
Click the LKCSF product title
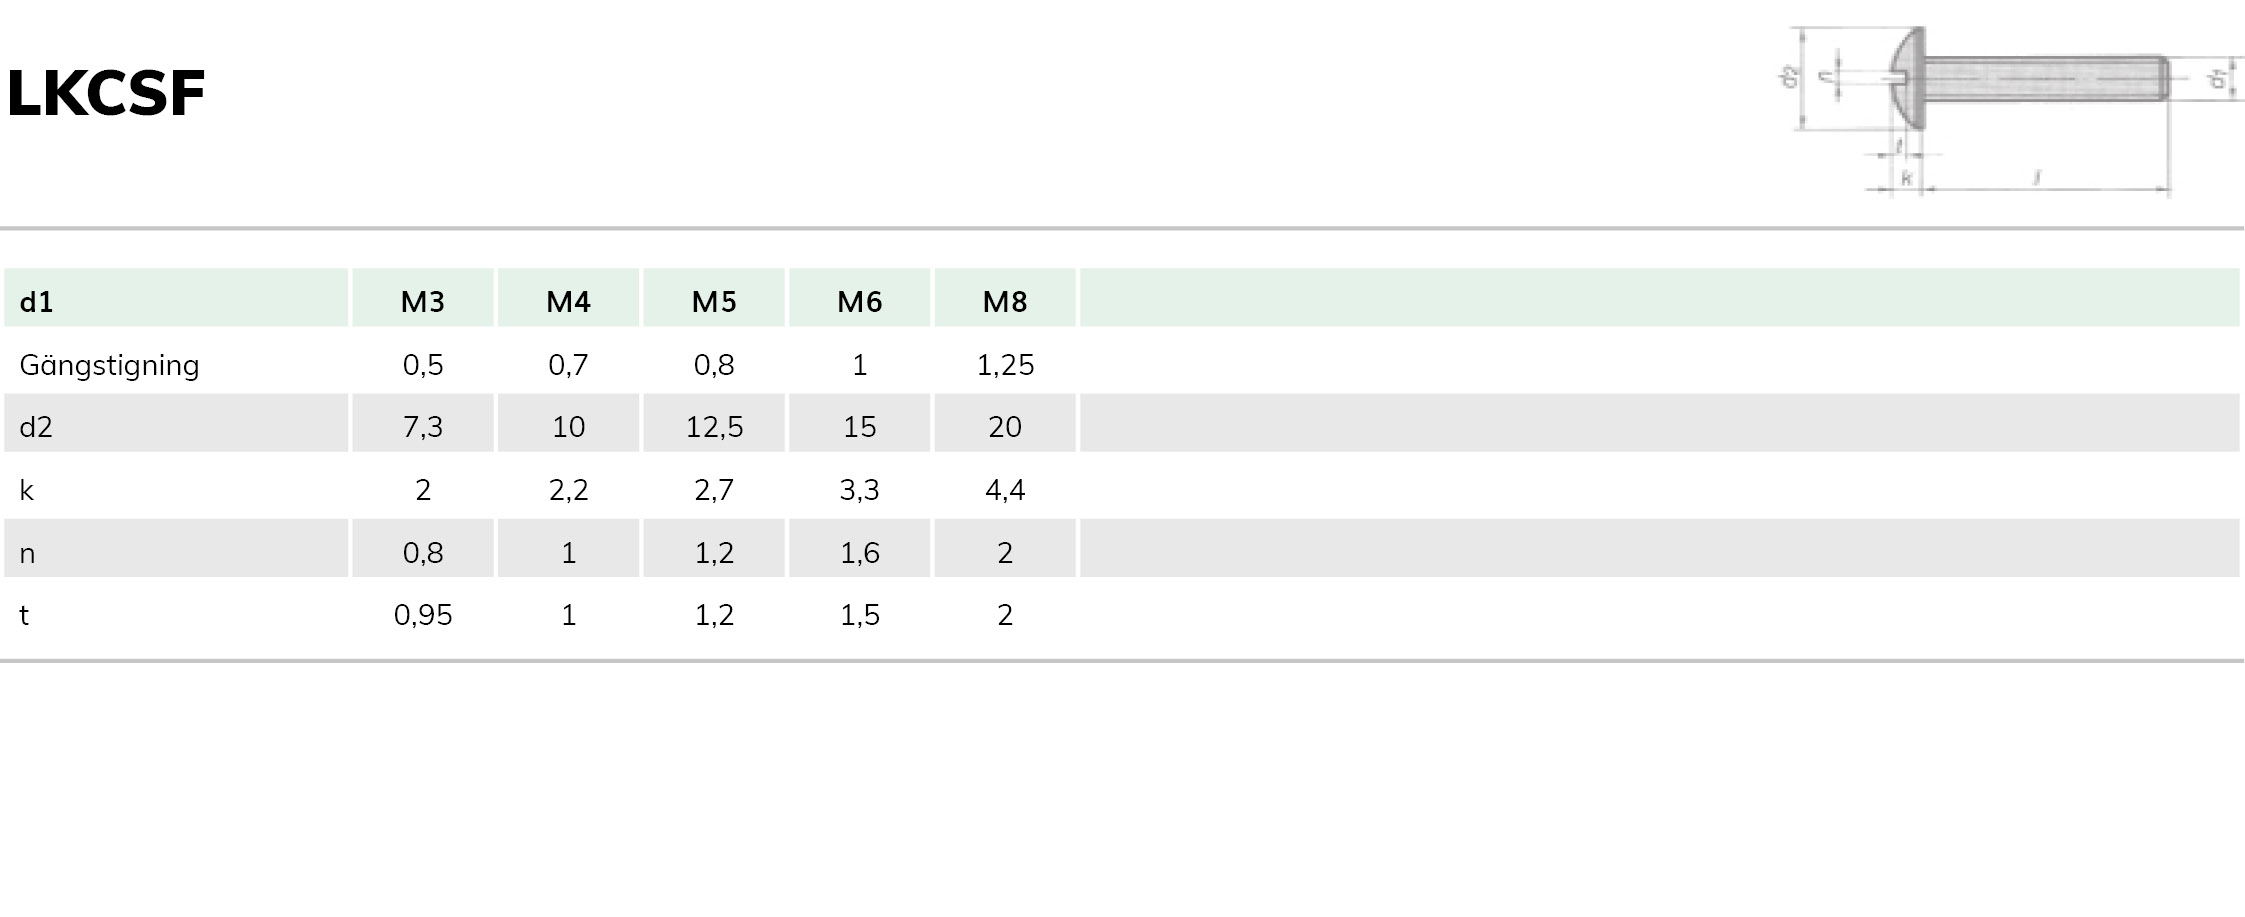point(106,94)
